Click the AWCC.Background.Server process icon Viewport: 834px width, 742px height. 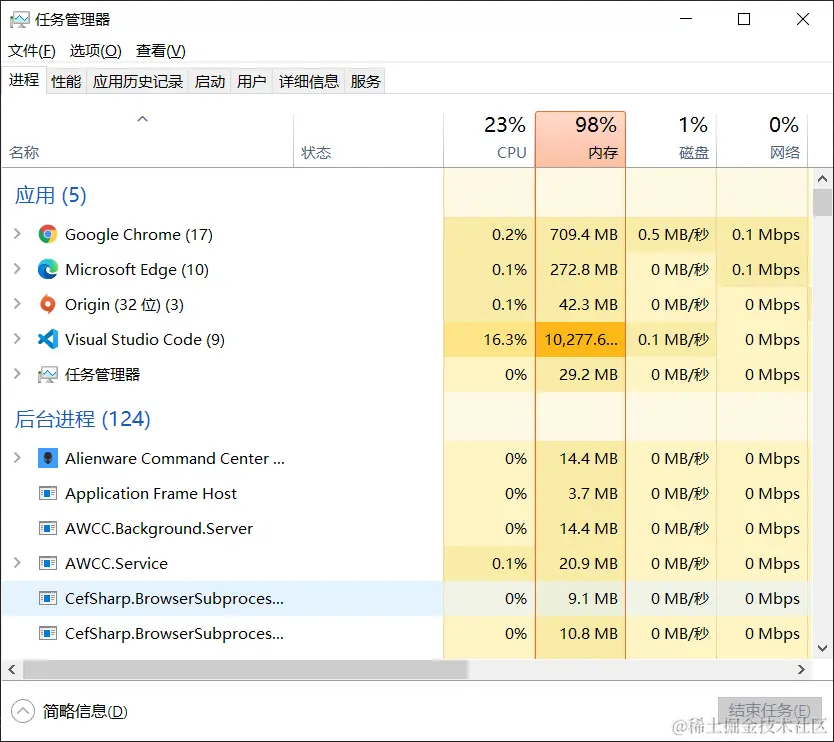[x=48, y=529]
